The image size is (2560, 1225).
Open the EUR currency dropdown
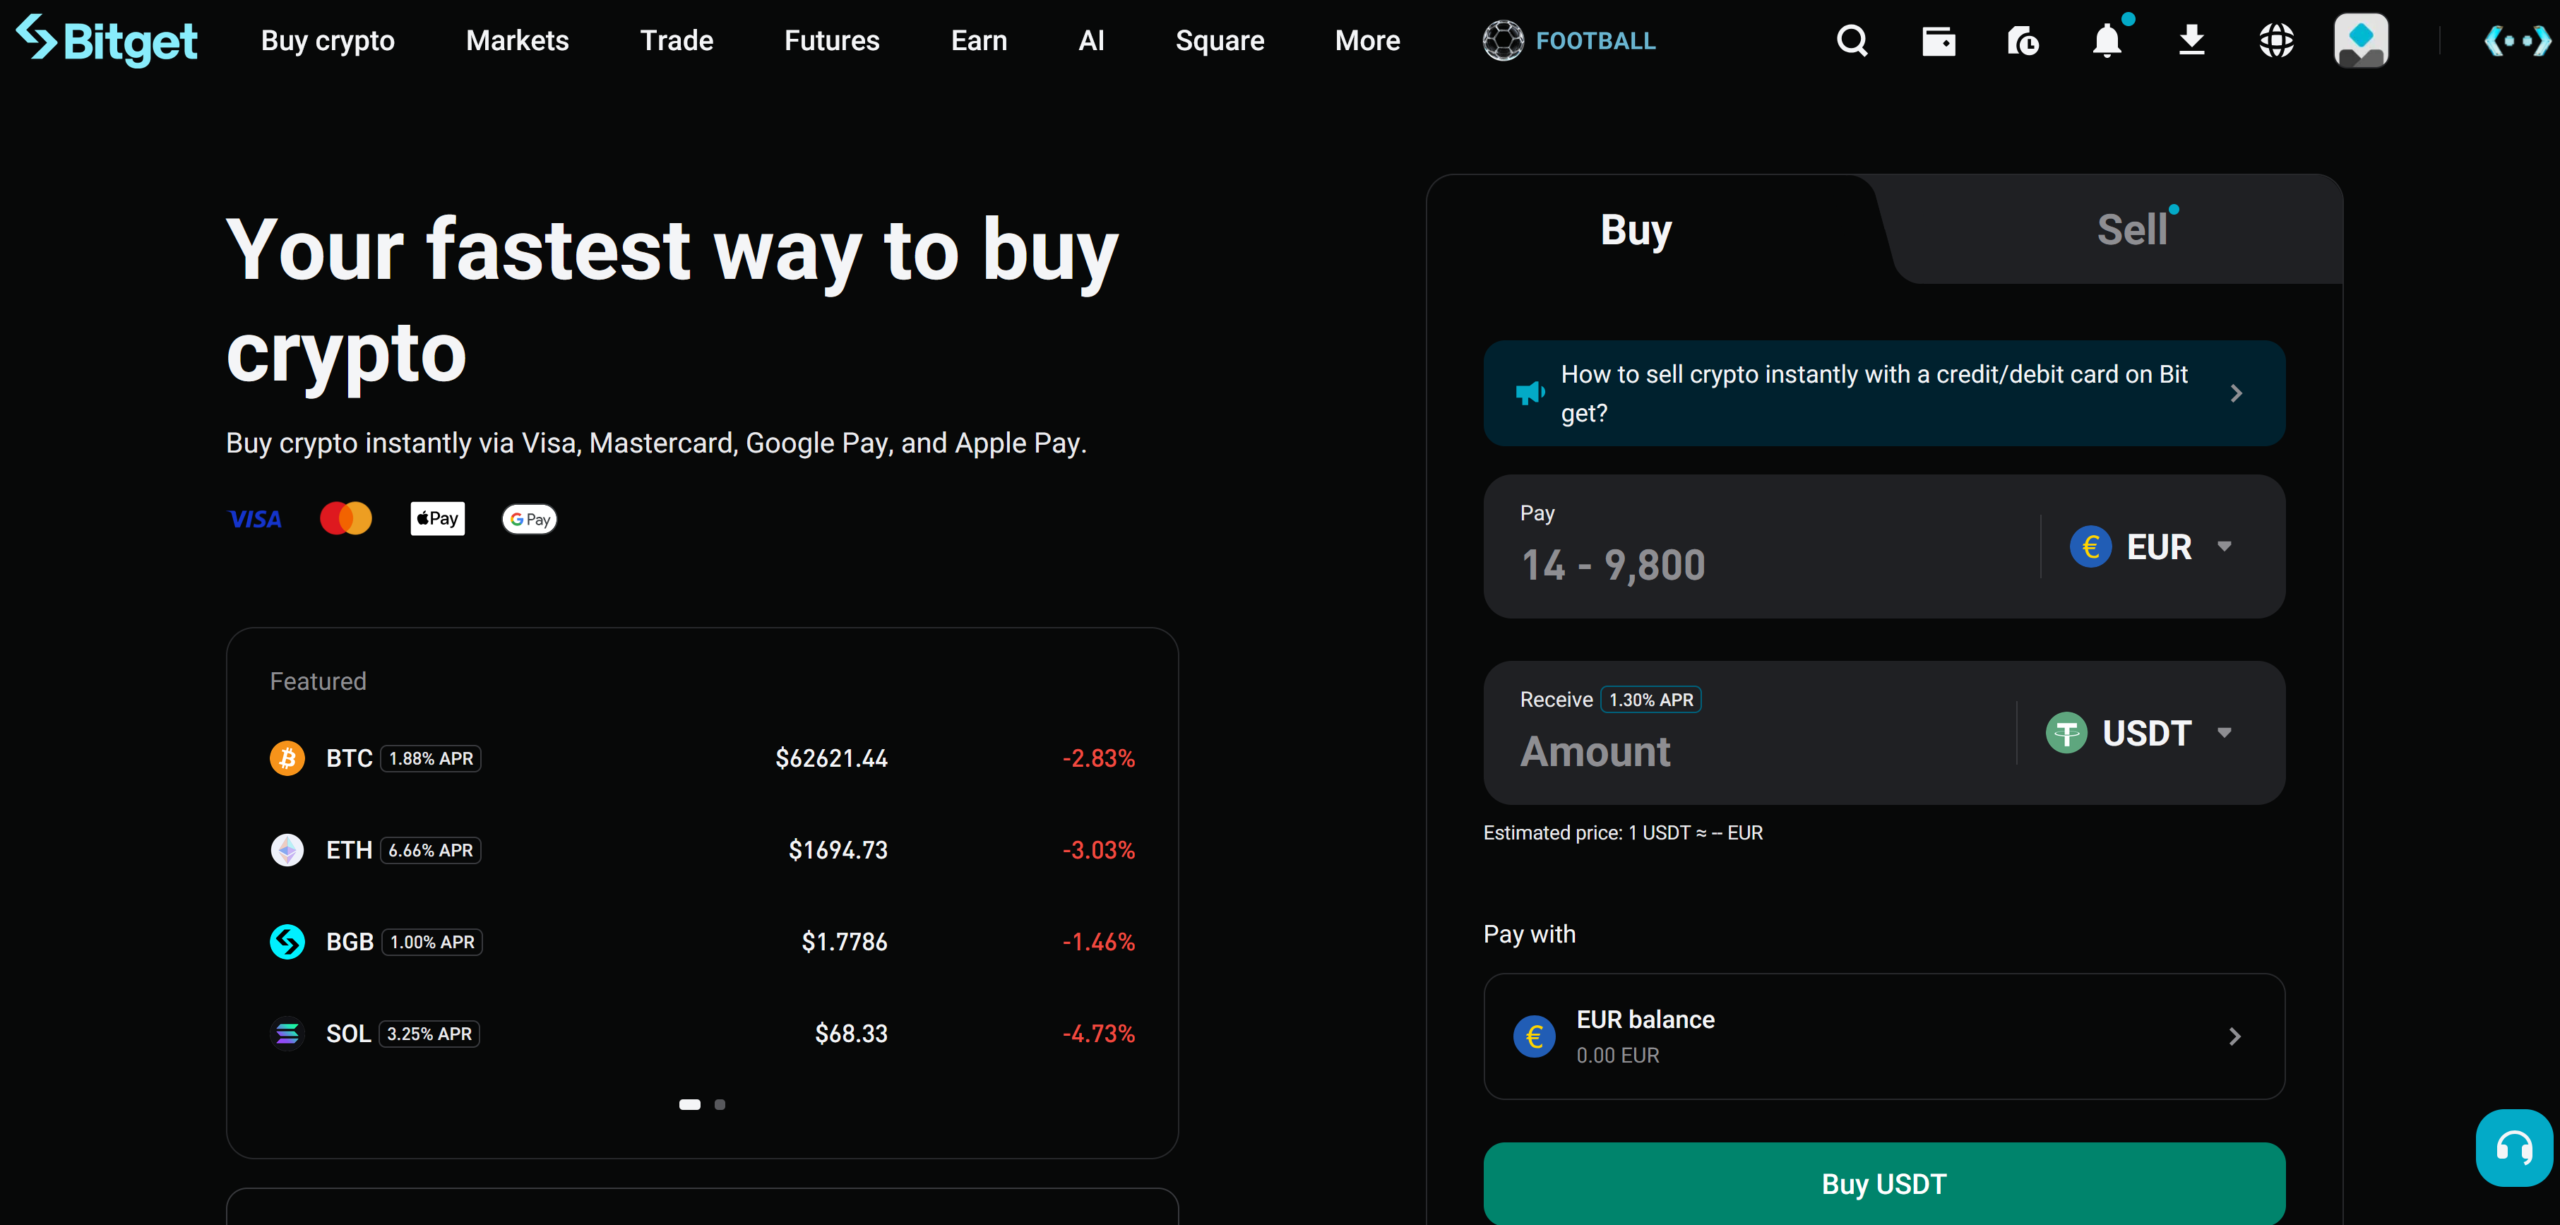click(x=2152, y=547)
